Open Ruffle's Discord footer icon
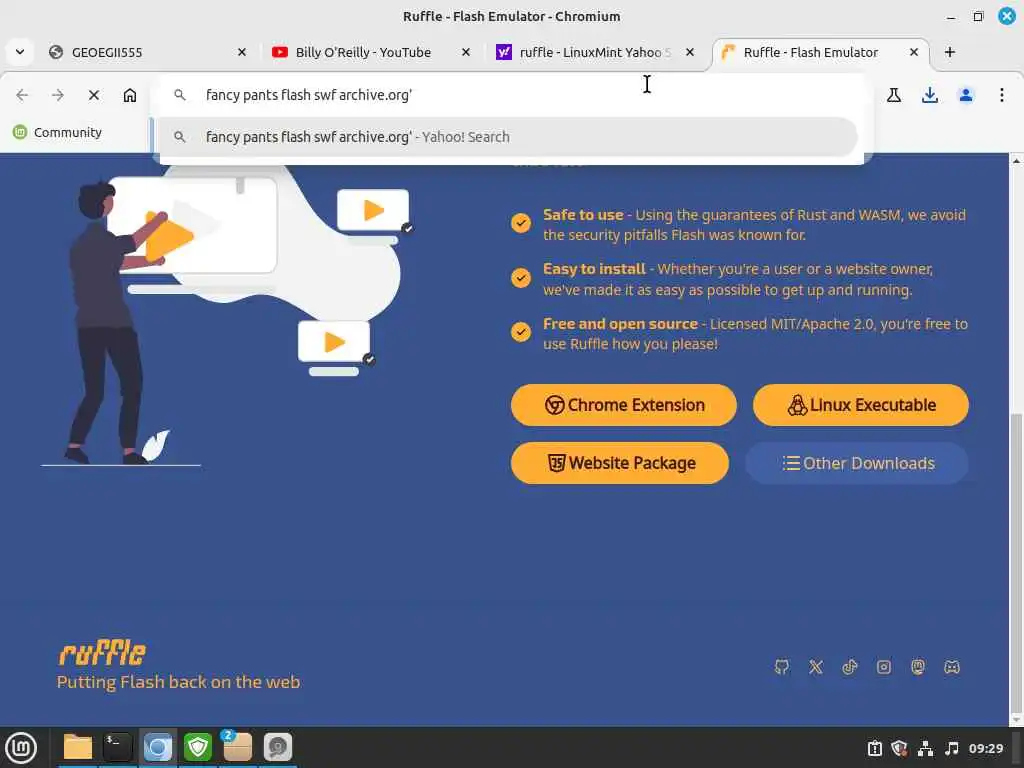Viewport: 1024px width, 768px height. tap(952, 667)
